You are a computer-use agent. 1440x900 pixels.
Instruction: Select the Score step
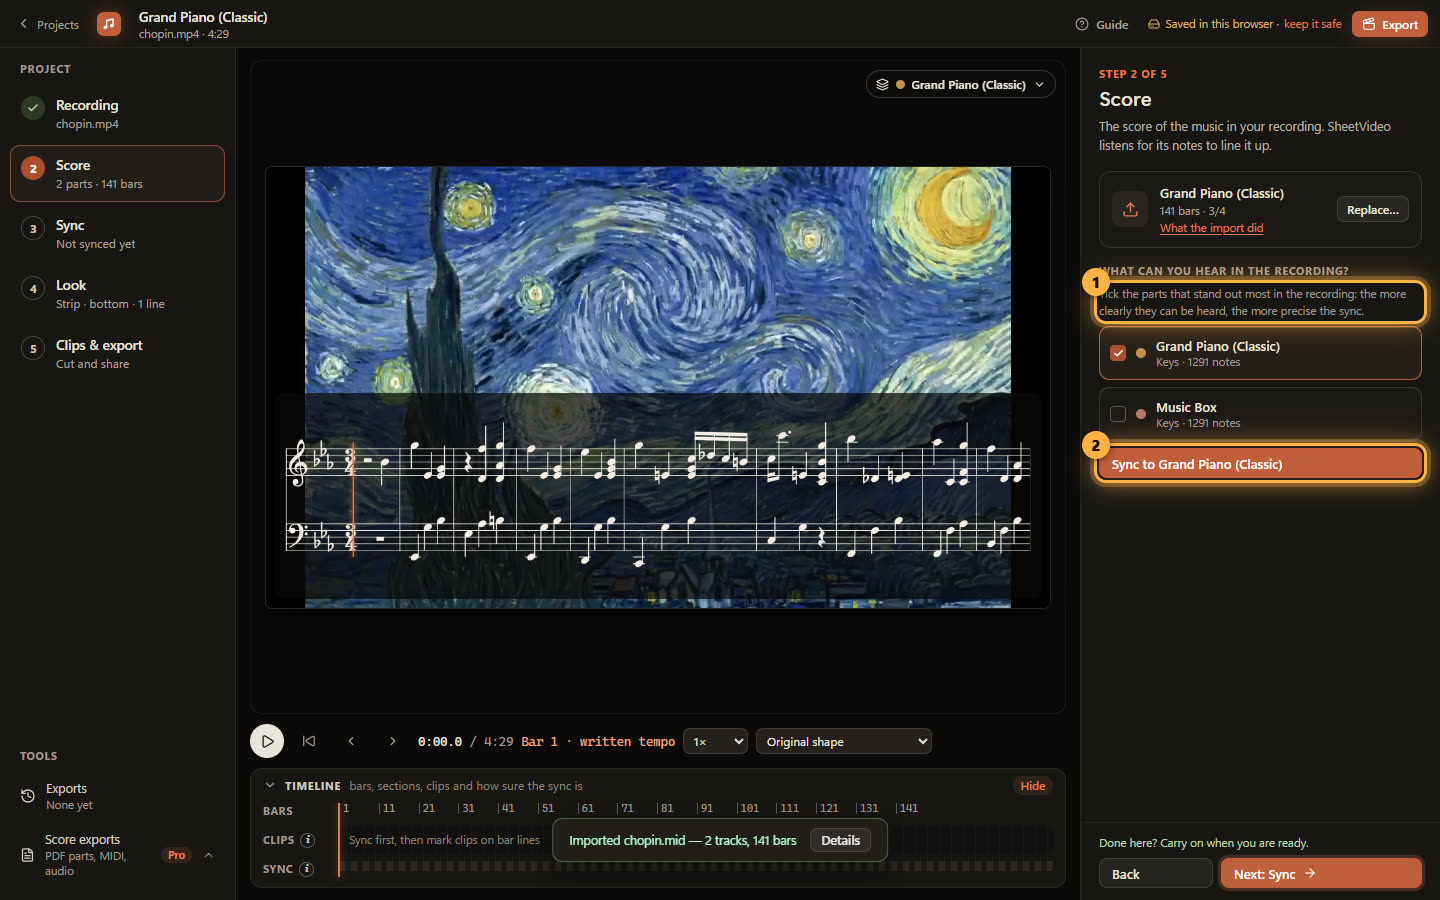pos(117,174)
